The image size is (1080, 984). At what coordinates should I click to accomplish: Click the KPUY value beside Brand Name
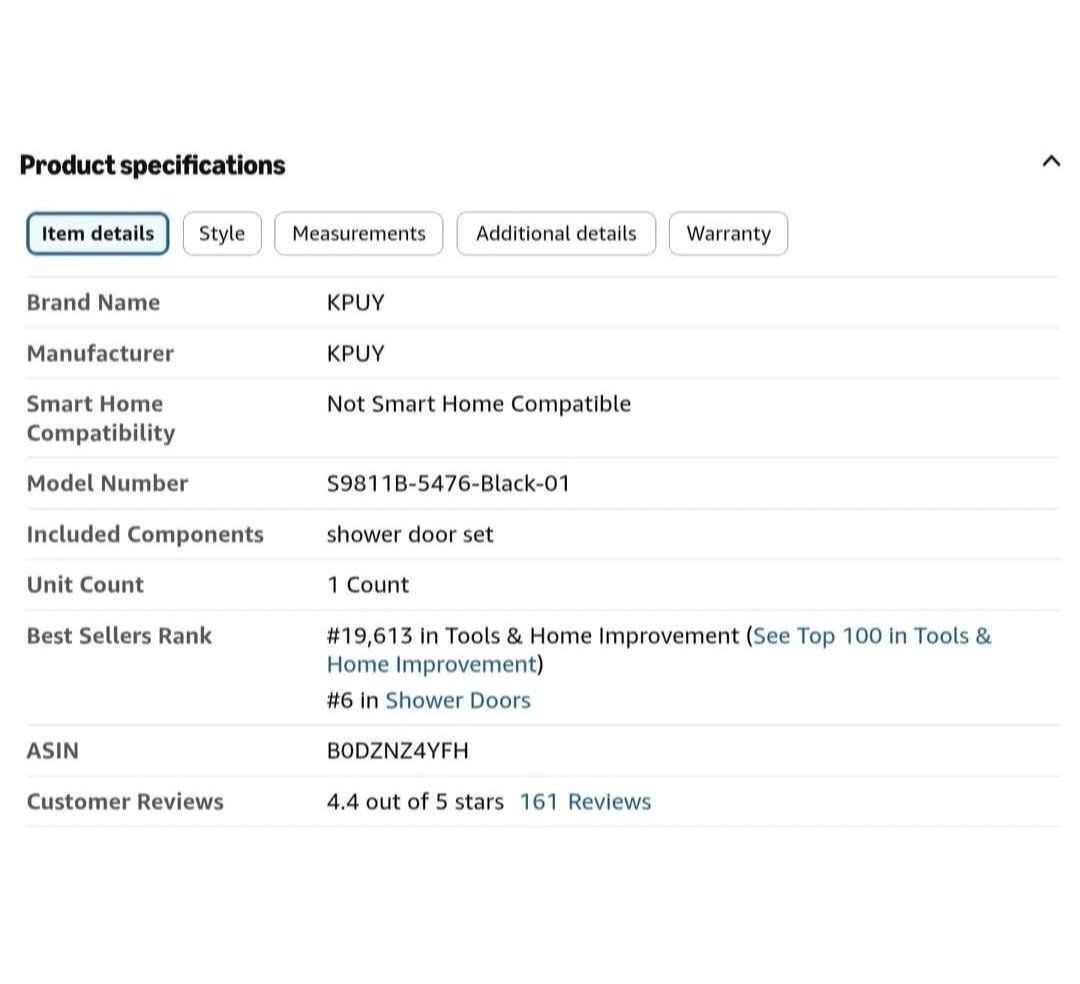355,302
